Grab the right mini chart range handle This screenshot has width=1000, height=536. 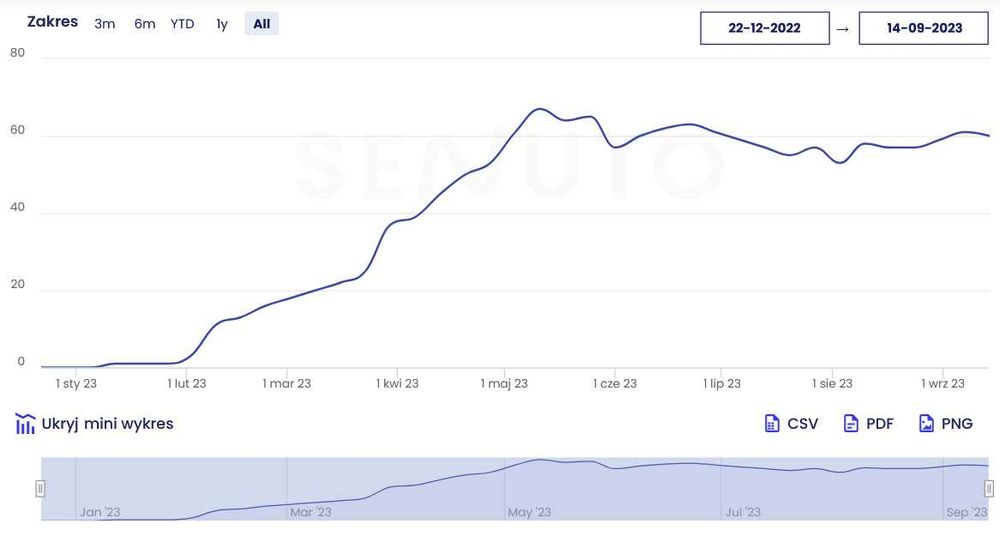coord(989,488)
